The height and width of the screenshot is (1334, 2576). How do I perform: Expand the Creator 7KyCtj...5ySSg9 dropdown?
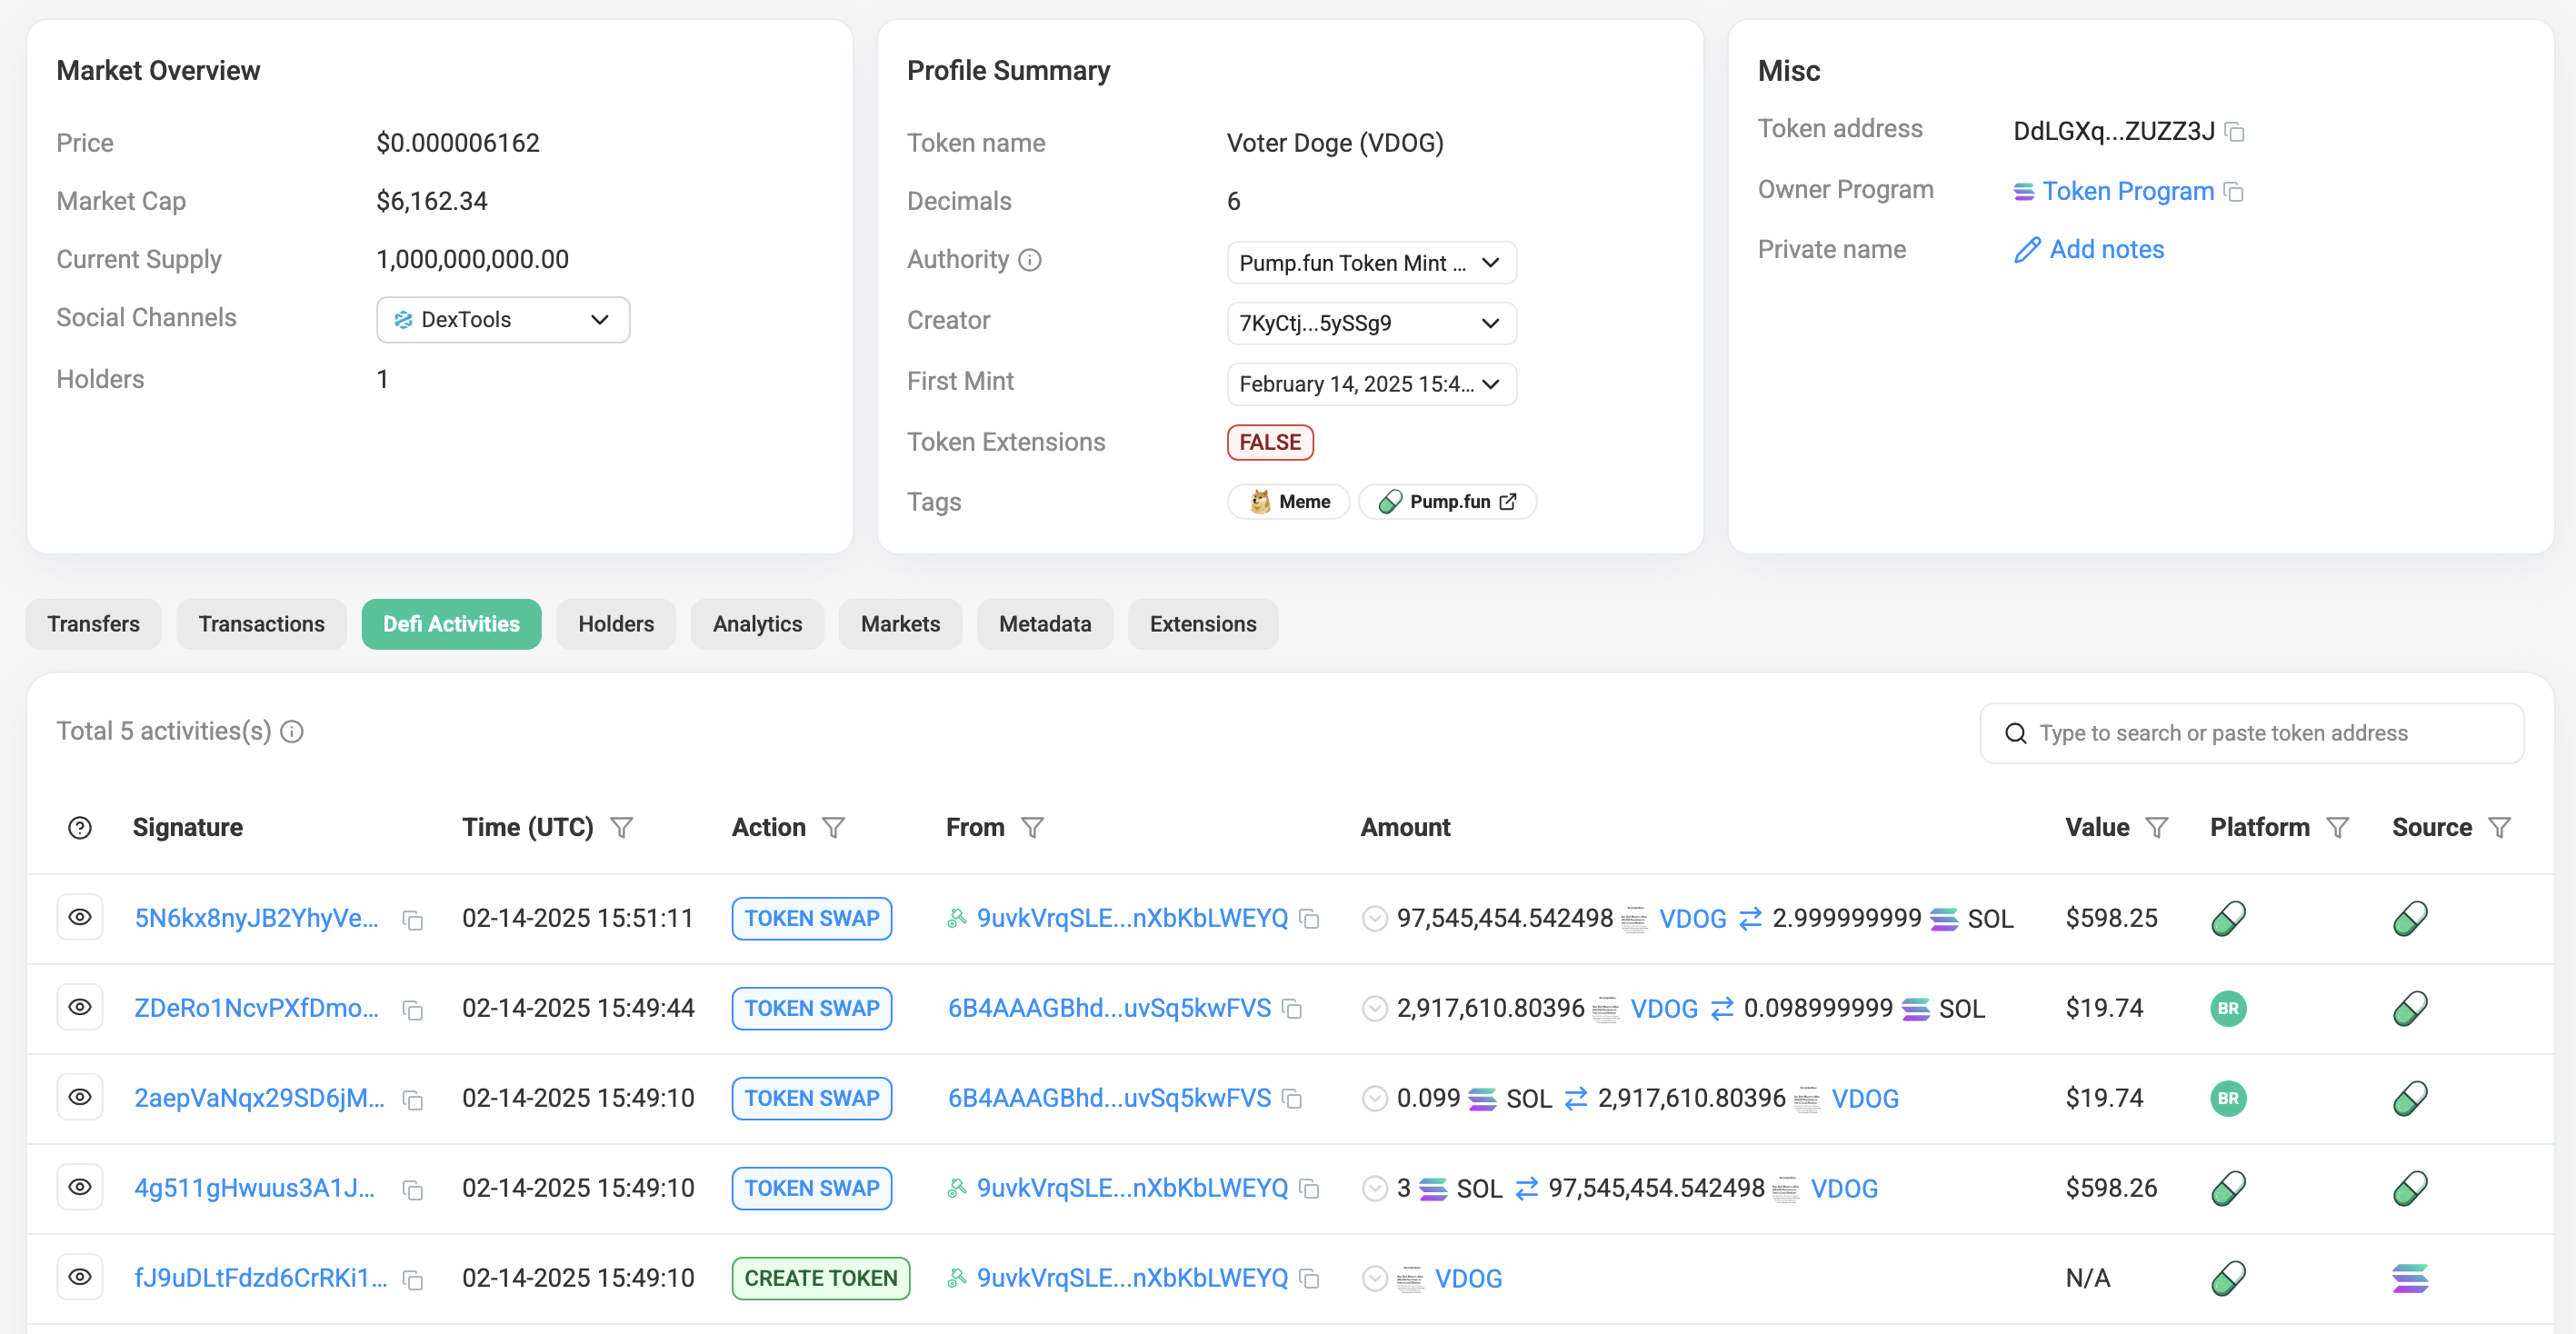(1371, 323)
